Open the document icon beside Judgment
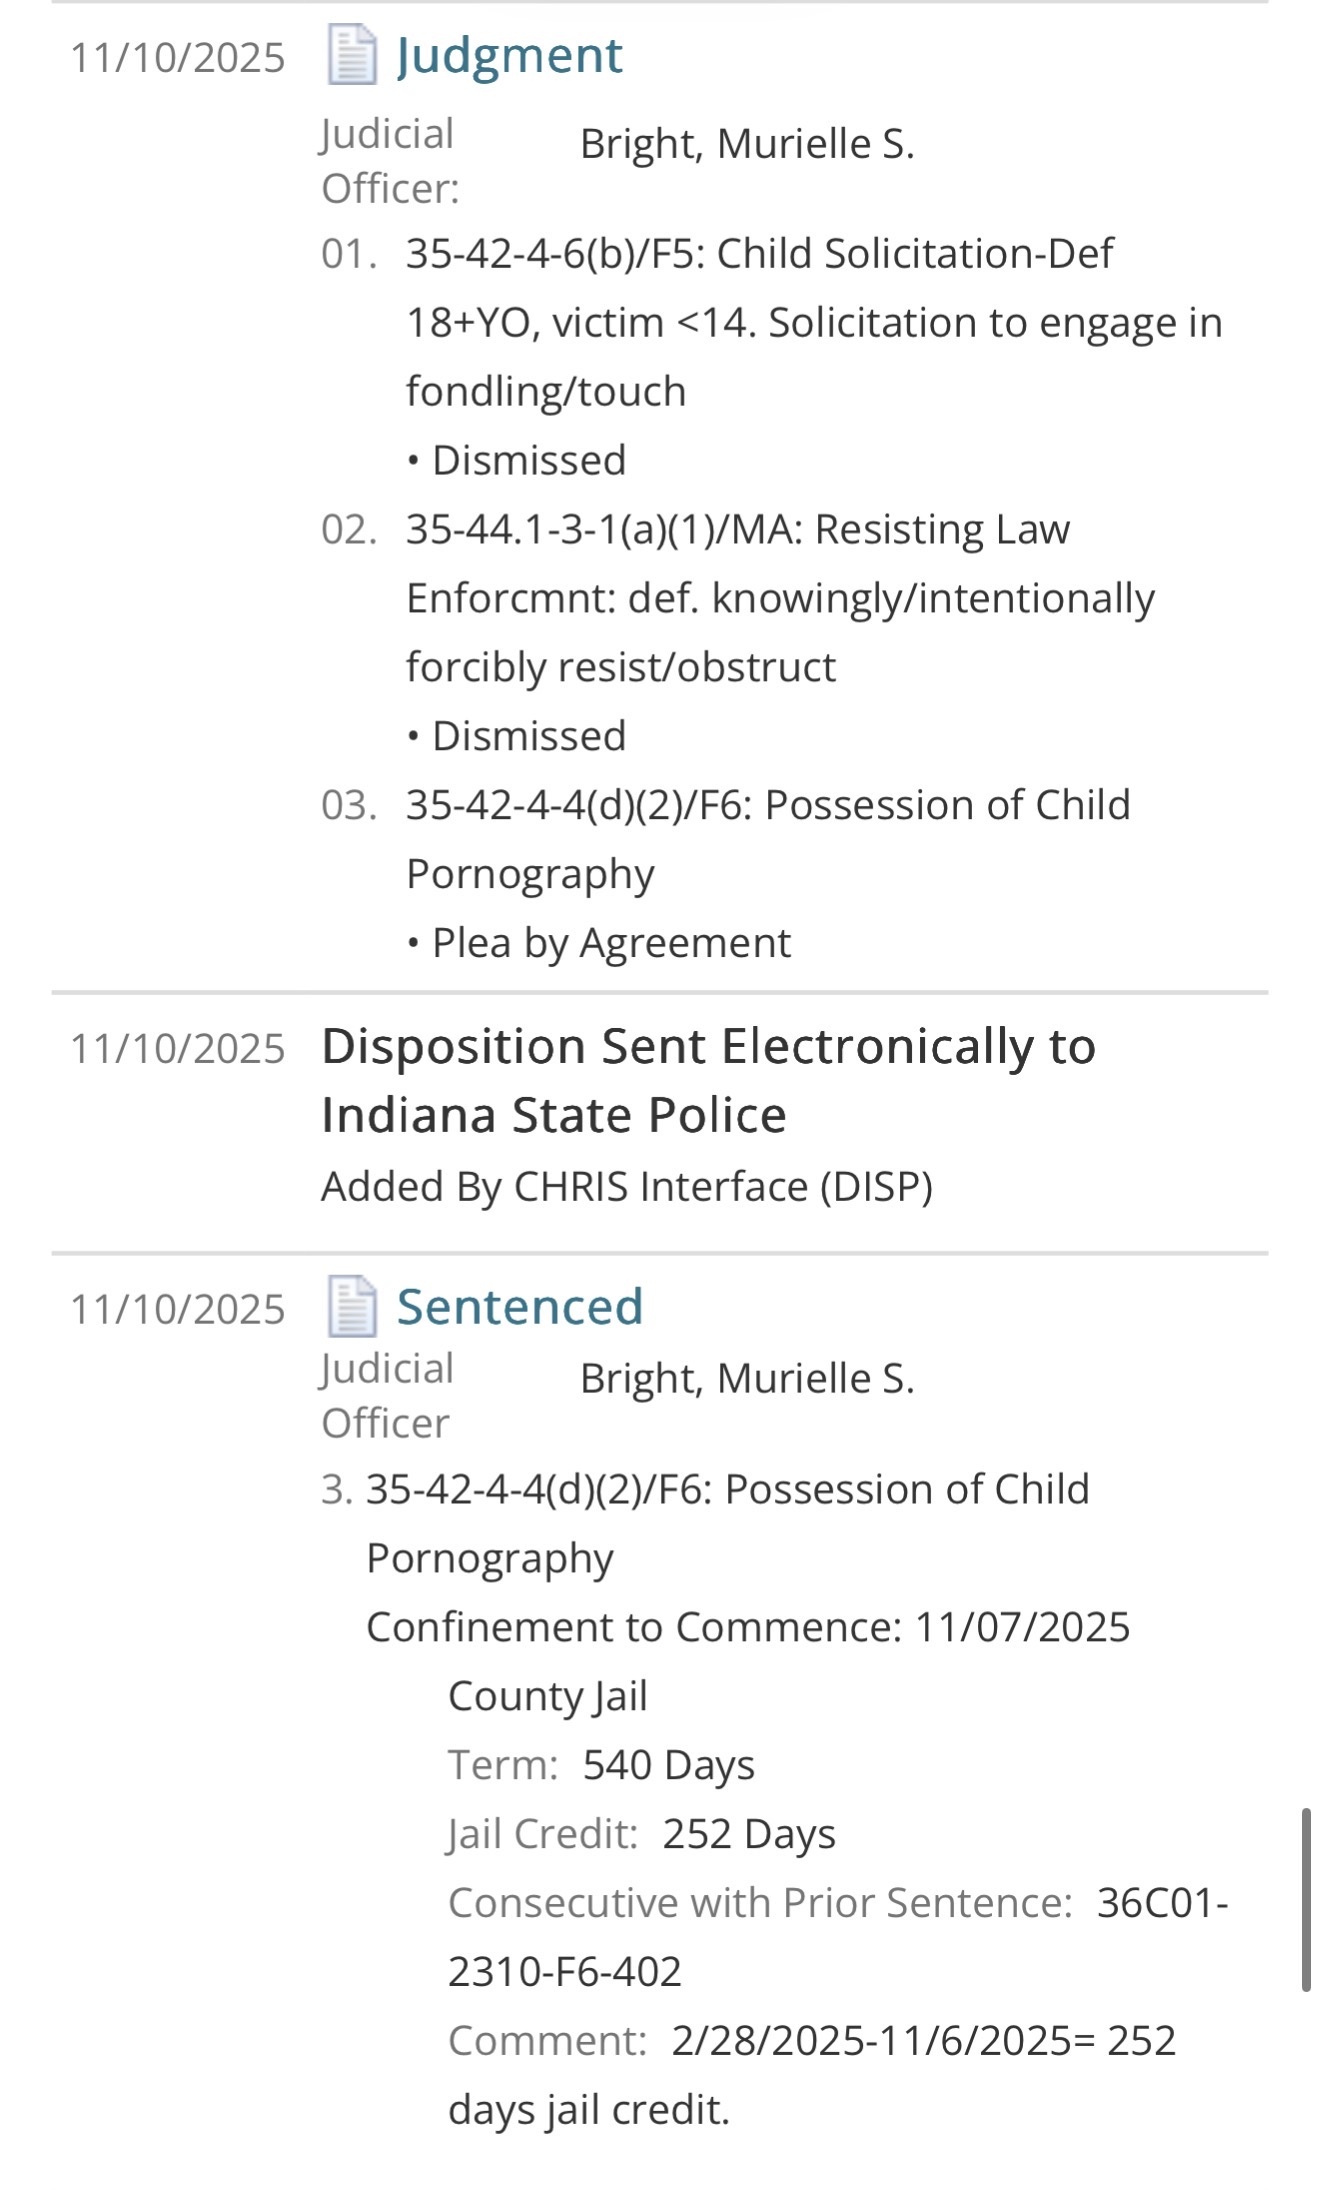The height and width of the screenshot is (2190, 1320). pyautogui.click(x=351, y=55)
